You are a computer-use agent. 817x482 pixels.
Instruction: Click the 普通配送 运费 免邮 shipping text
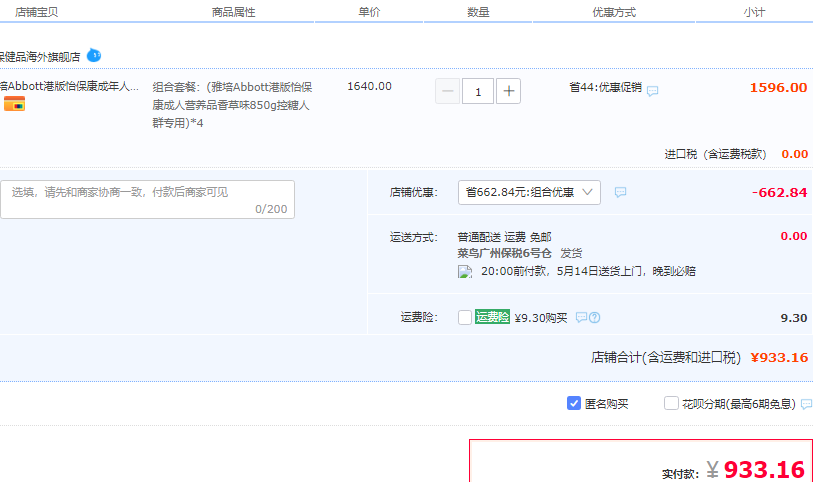504,237
